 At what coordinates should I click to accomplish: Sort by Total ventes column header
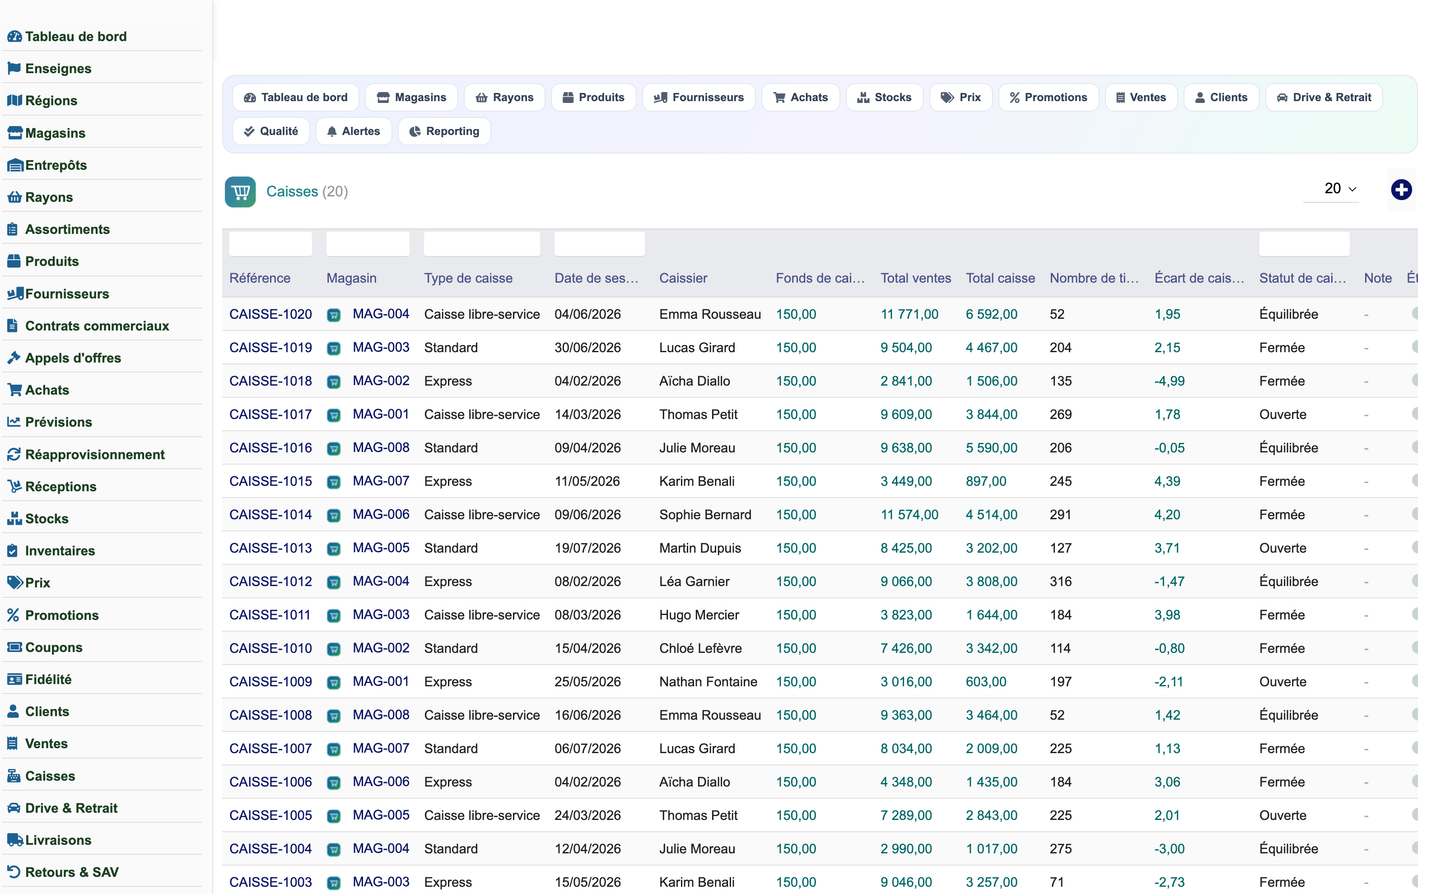point(915,278)
